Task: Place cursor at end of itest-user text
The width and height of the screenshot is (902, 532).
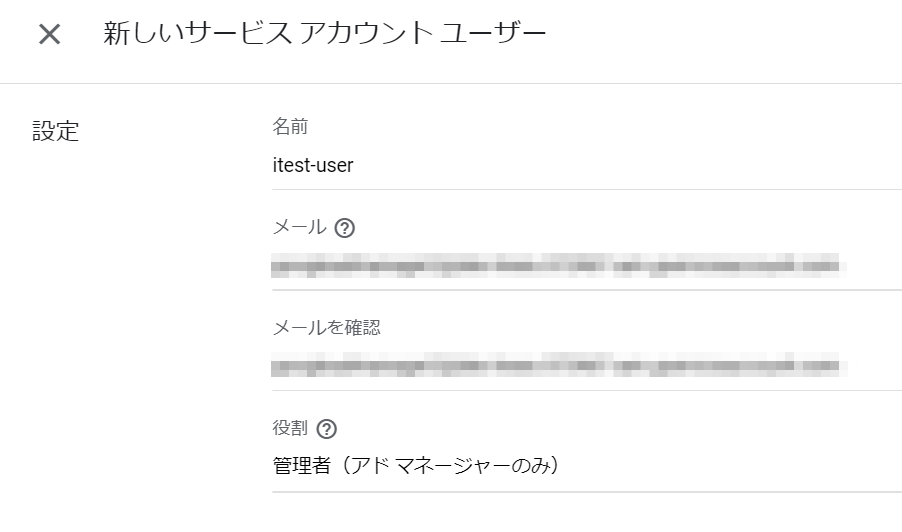Action: coord(353,165)
